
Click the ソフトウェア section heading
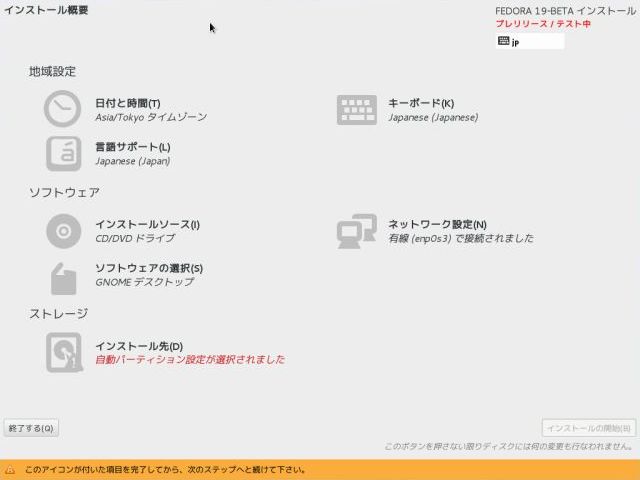point(64,192)
